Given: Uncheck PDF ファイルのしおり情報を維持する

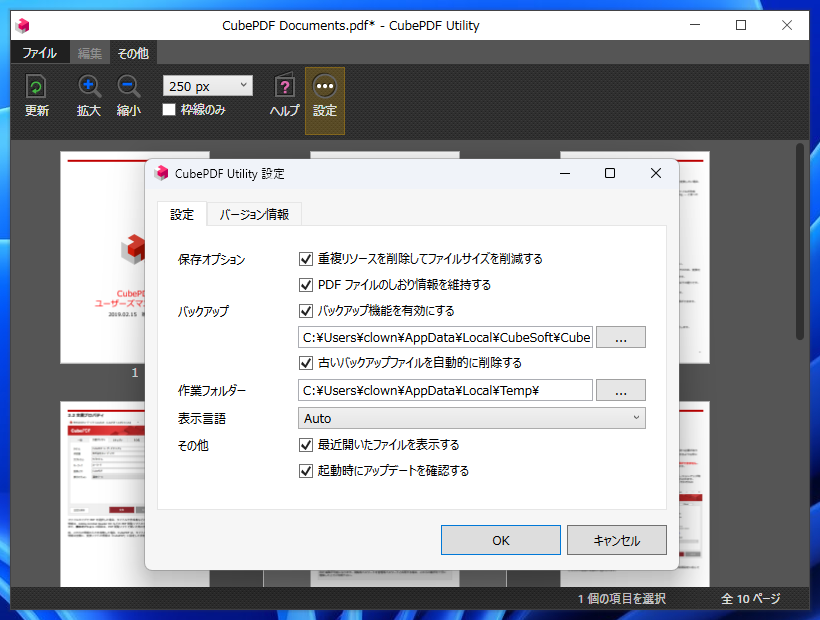Looking at the screenshot, I should click(306, 285).
